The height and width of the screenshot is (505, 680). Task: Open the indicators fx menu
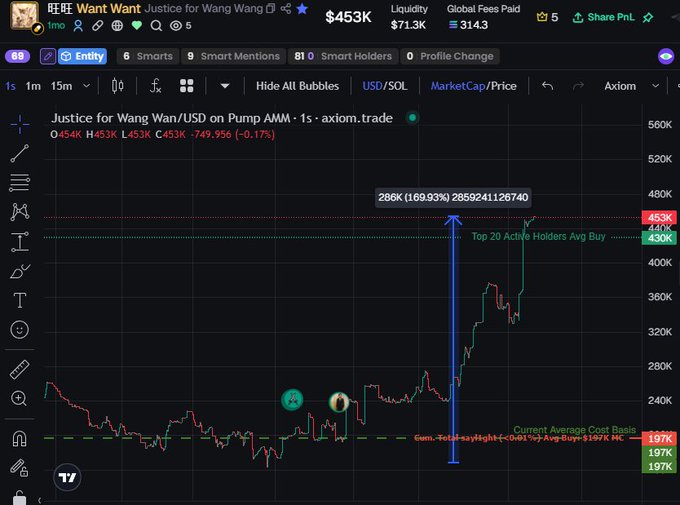tap(155, 86)
